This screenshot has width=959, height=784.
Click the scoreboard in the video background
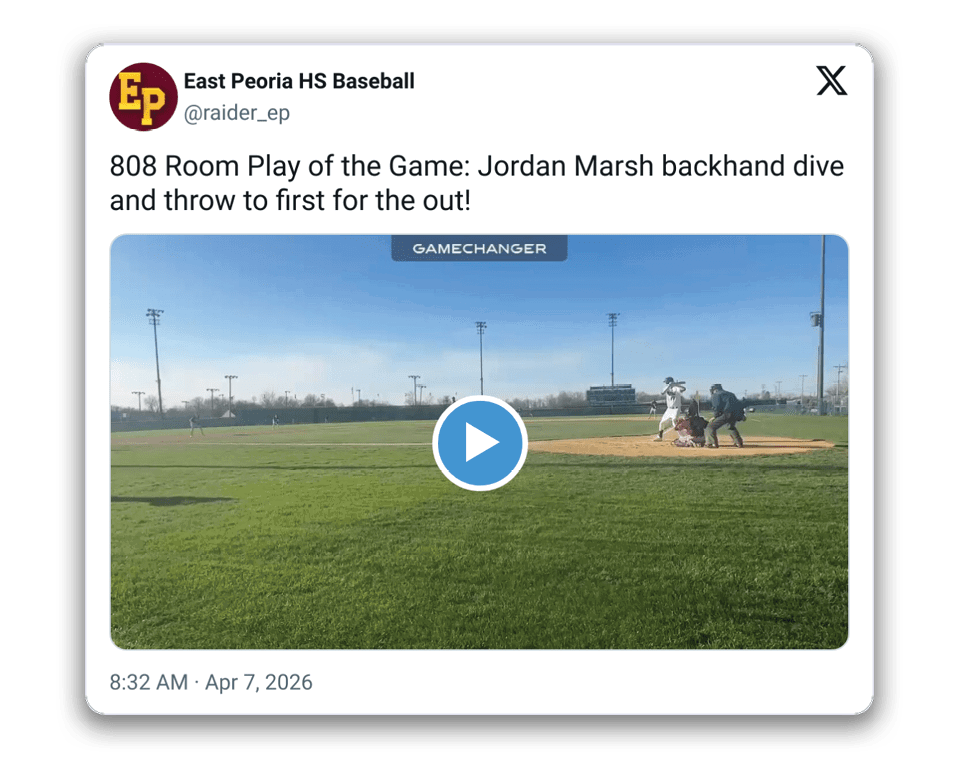[x=610, y=394]
